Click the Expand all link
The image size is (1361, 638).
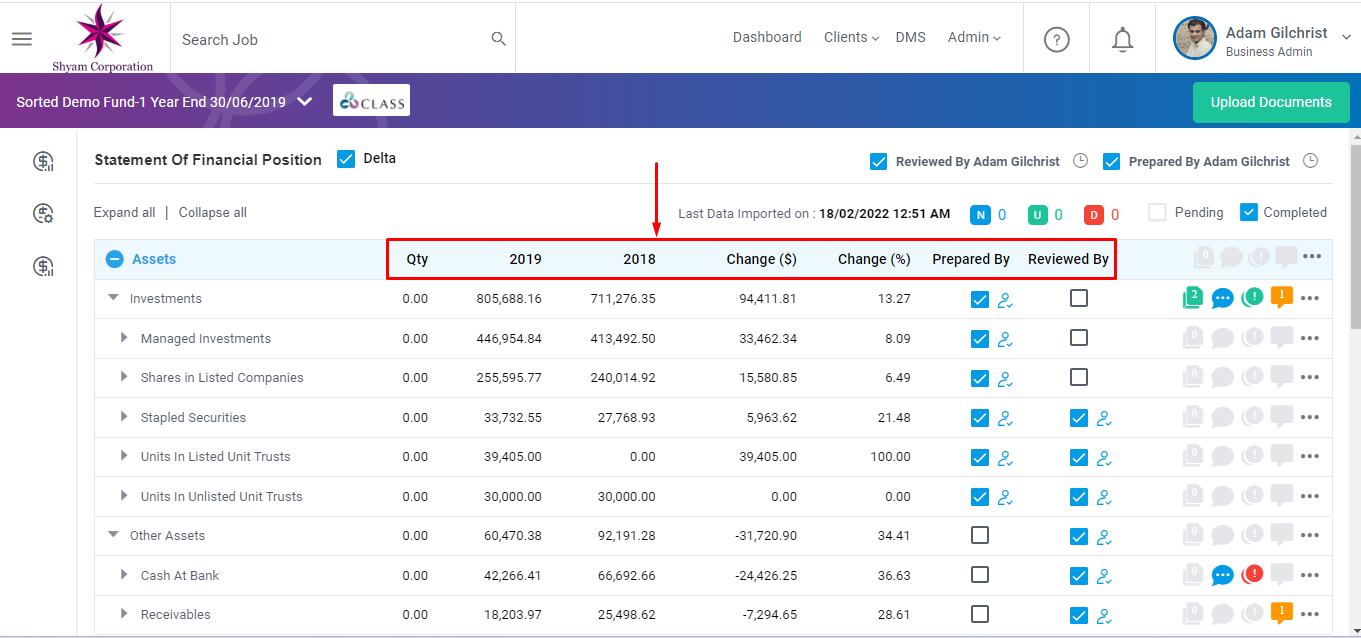pyautogui.click(x=124, y=212)
